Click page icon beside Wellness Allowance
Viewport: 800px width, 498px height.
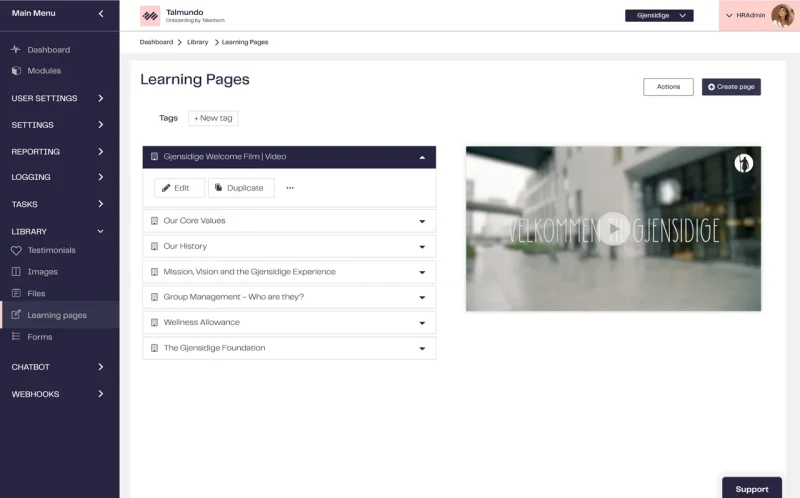click(x=154, y=322)
